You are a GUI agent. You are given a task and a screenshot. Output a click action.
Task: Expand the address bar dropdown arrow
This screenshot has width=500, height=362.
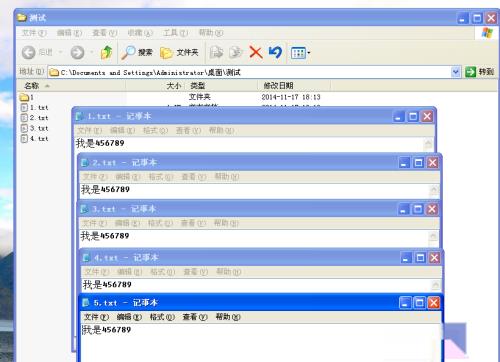pyautogui.click(x=456, y=72)
